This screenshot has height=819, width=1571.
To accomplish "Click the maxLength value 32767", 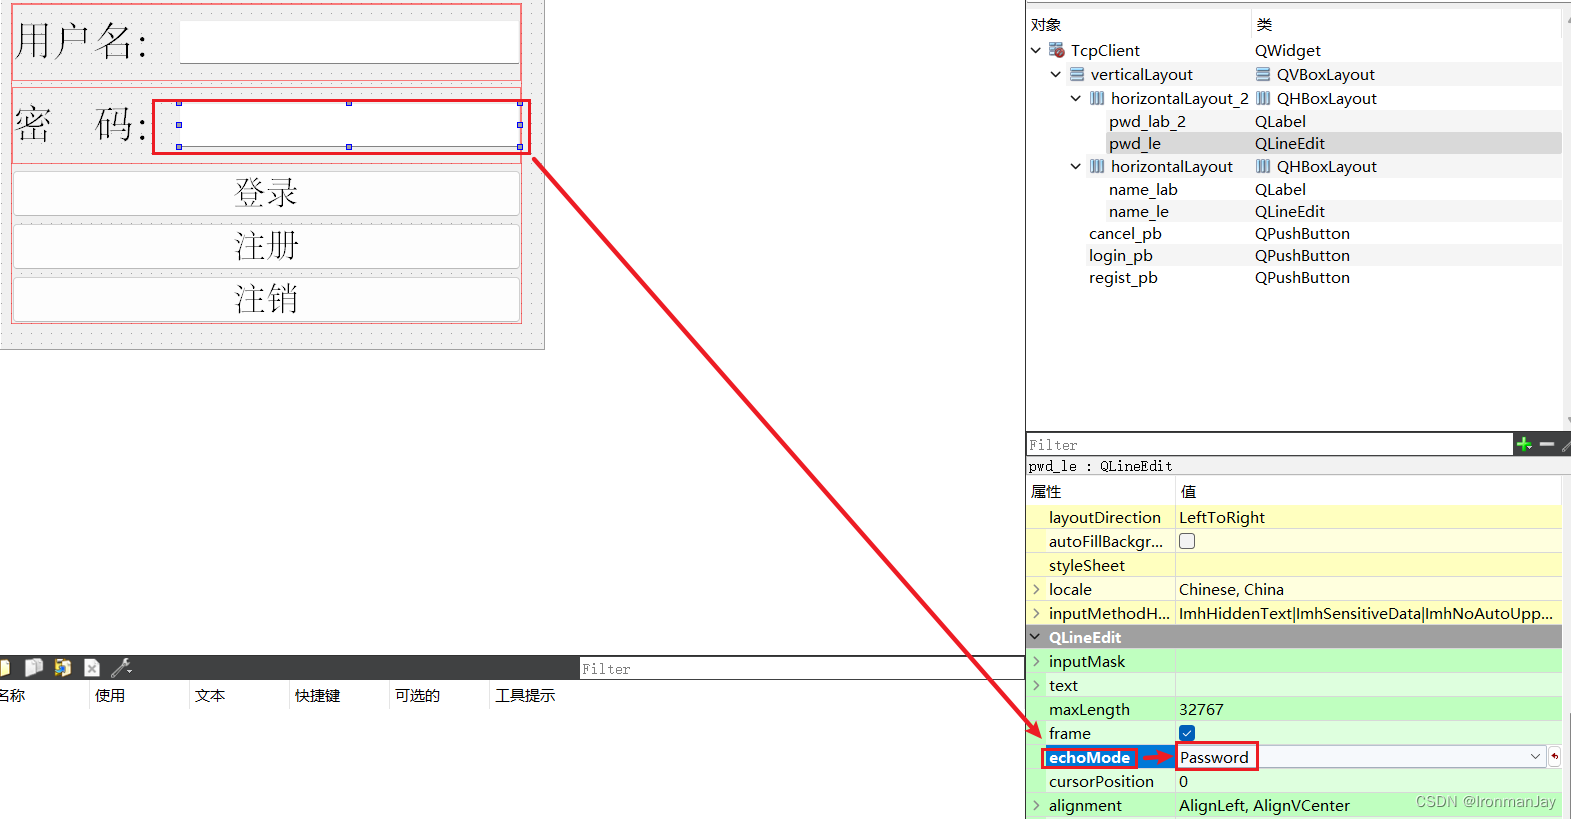I will tap(1201, 709).
